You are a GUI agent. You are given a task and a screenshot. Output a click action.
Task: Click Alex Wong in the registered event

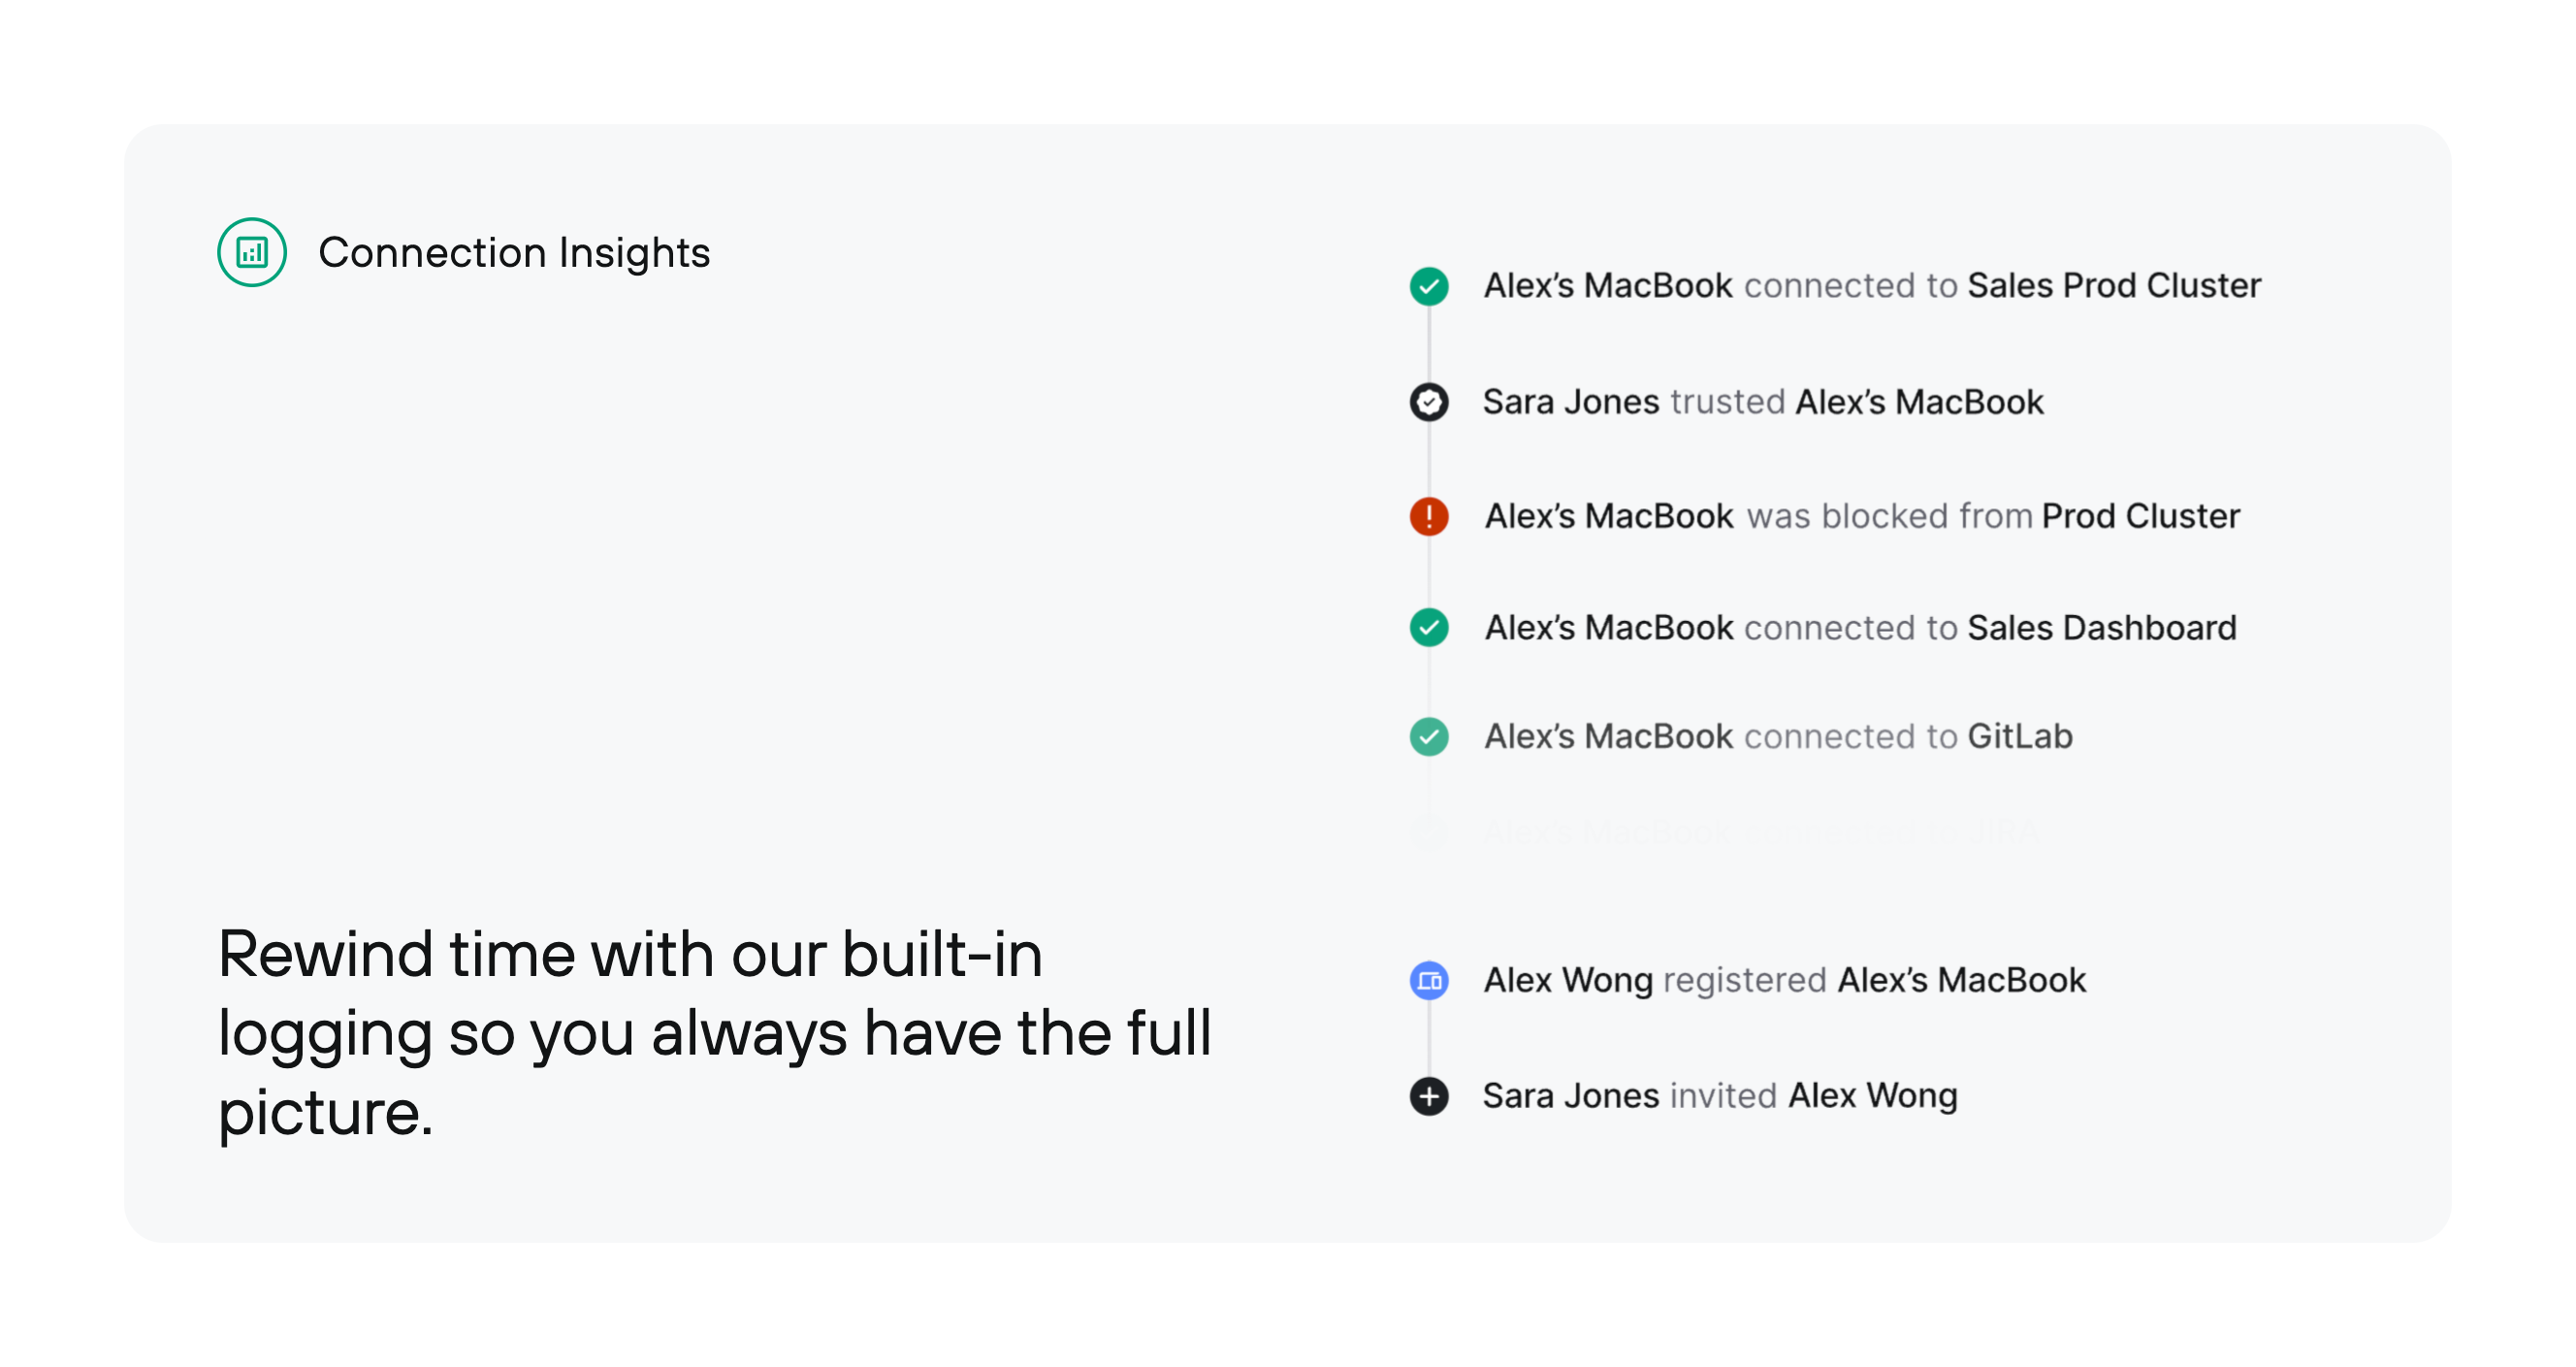(x=1567, y=980)
